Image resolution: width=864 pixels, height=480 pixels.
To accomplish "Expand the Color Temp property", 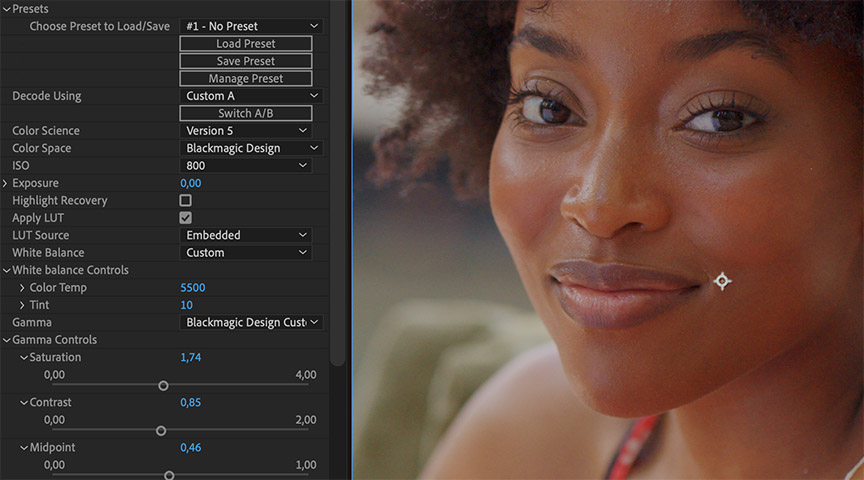I will point(23,288).
